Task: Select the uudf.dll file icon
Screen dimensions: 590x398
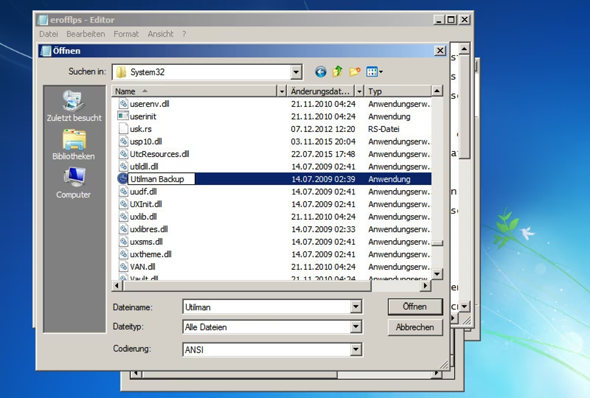Action: pos(123,191)
